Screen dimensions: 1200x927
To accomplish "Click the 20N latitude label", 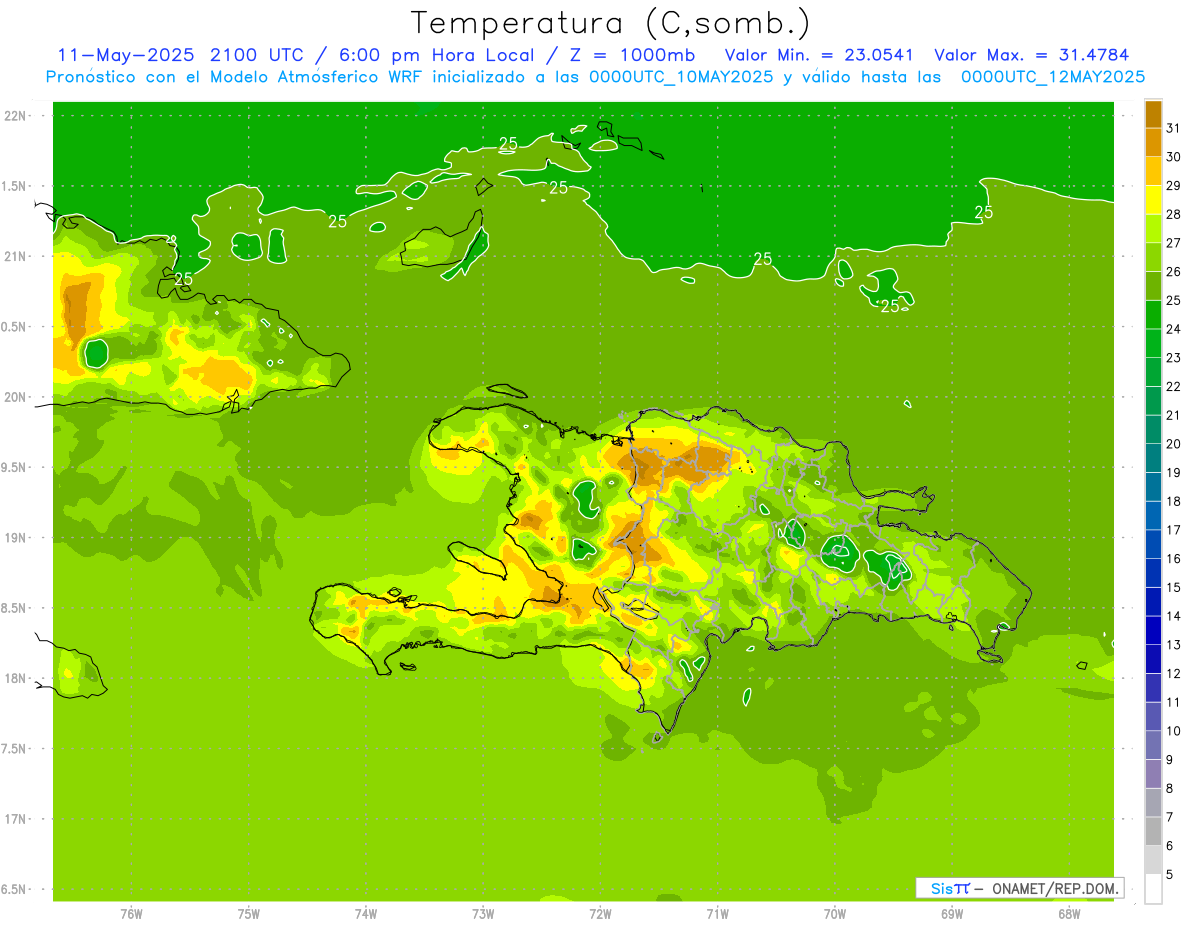I will pos(16,398).
